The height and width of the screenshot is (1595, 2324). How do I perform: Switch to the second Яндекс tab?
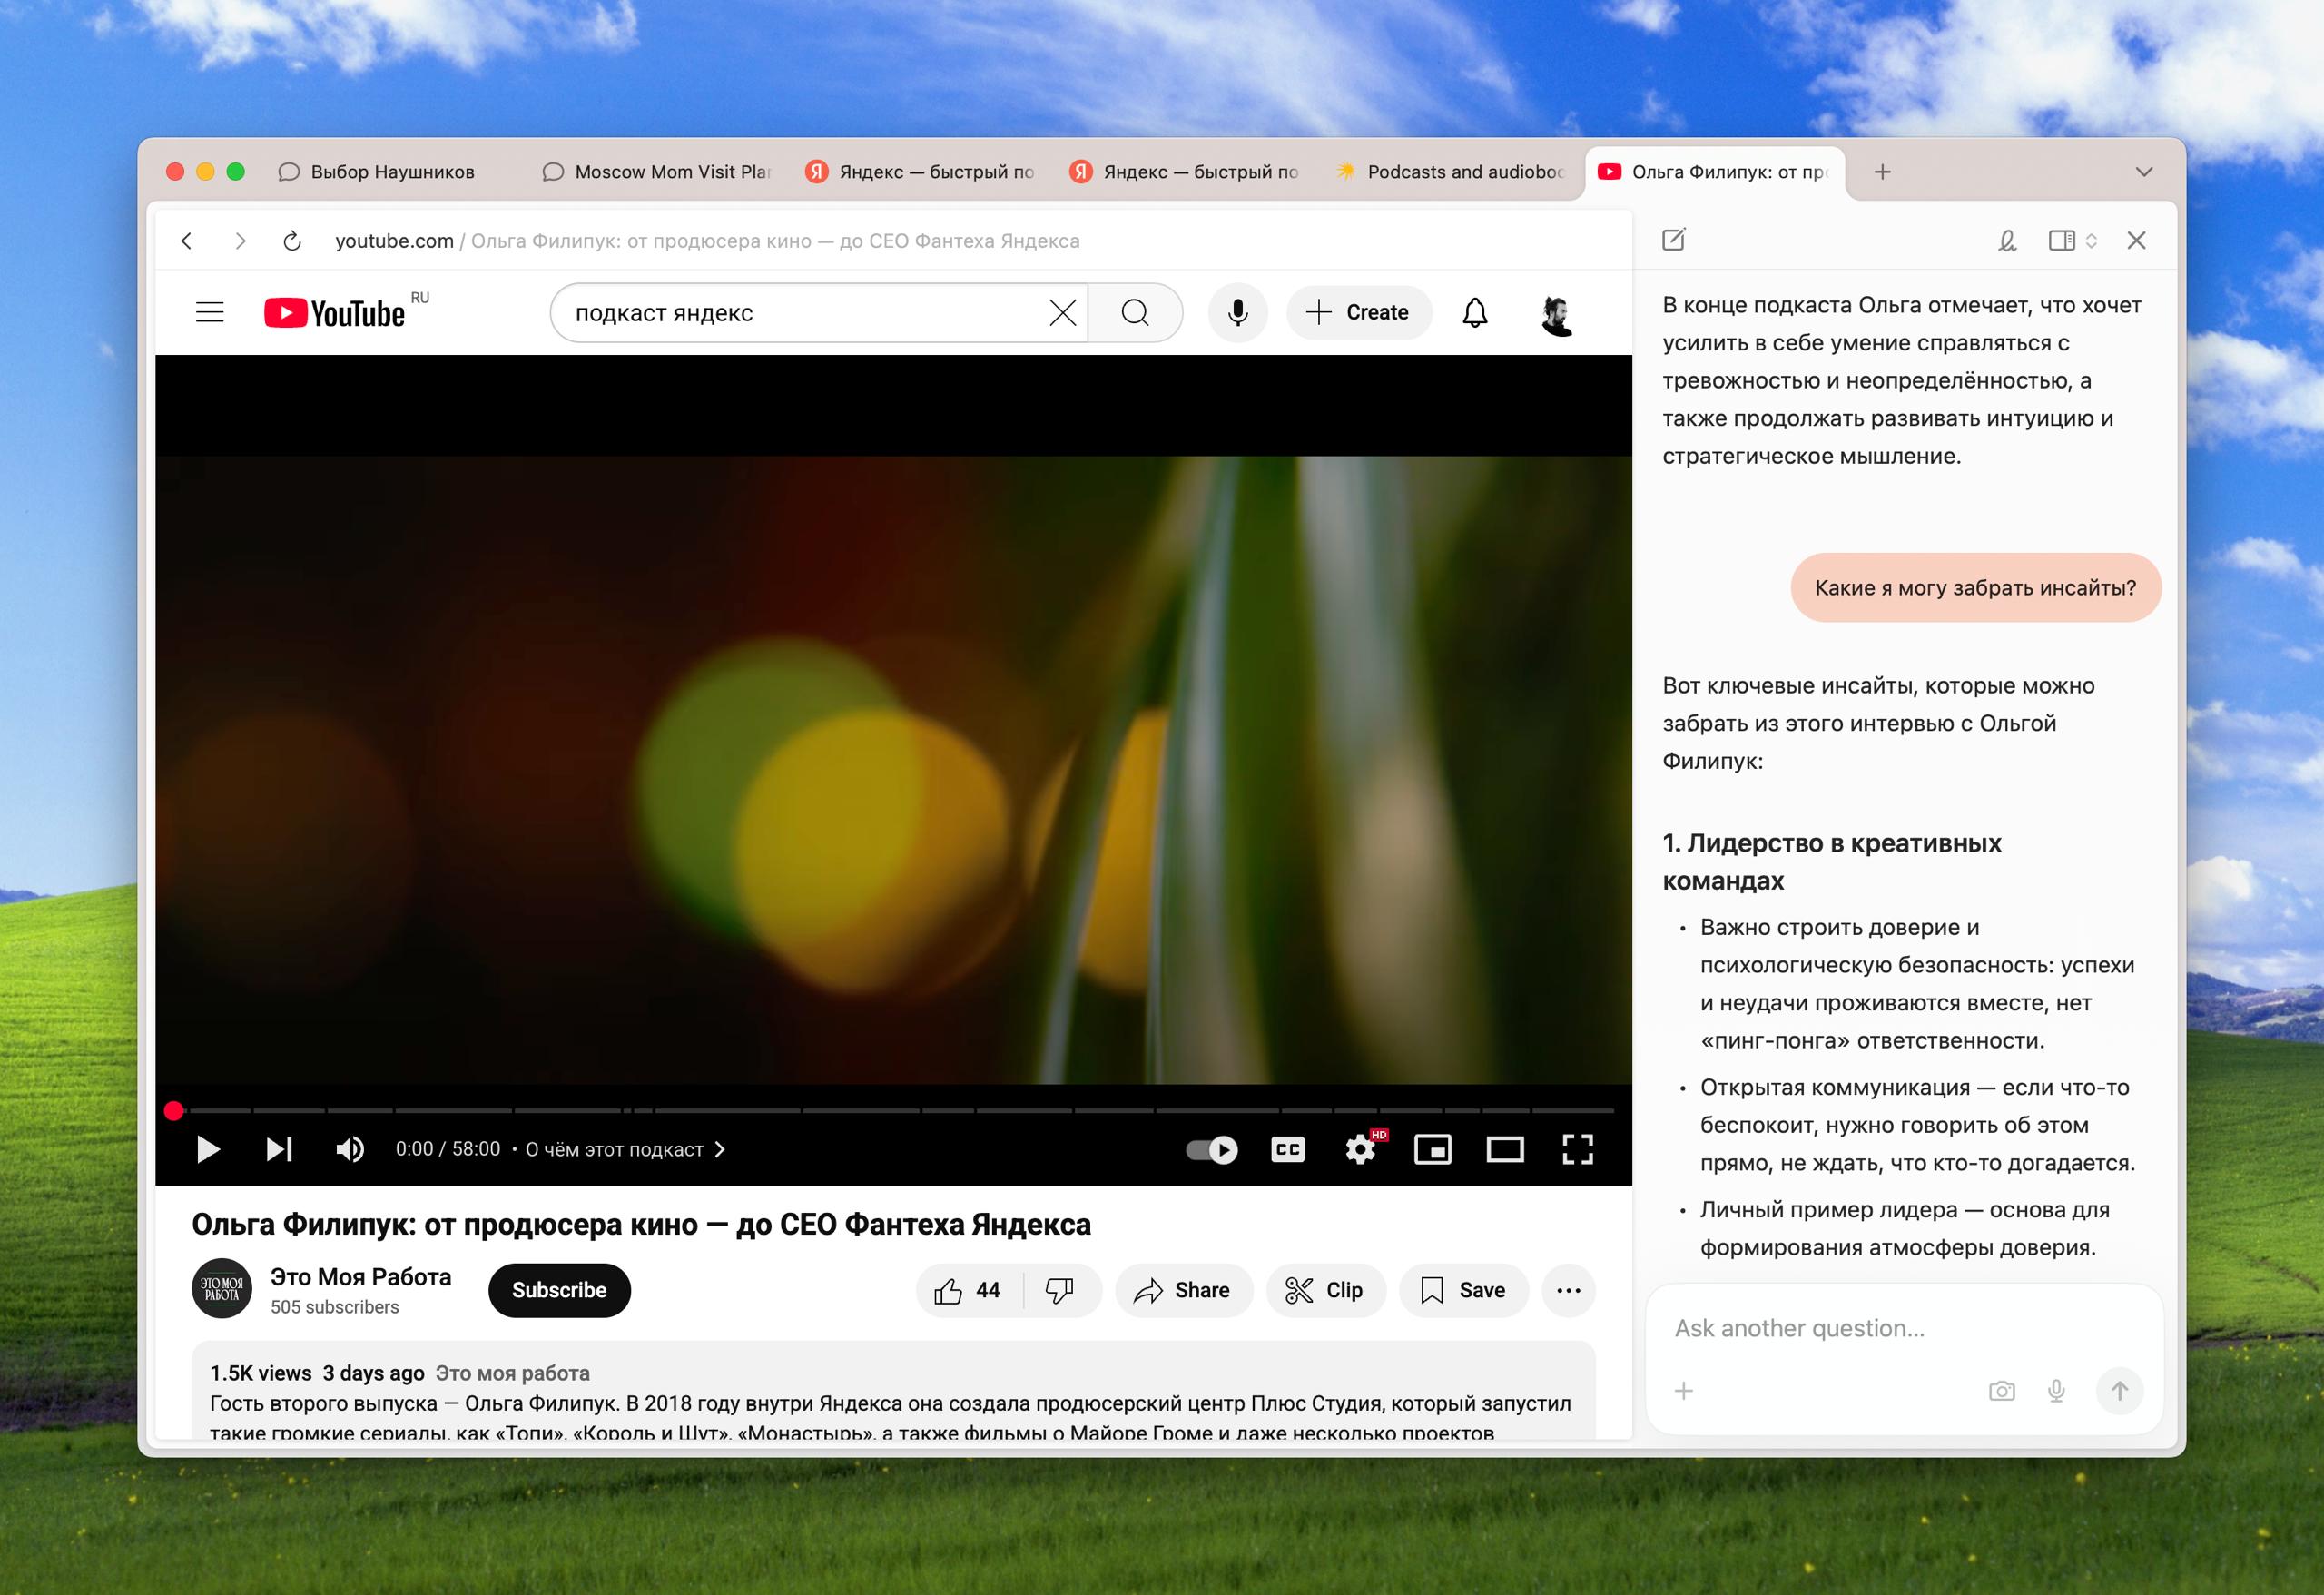point(1185,172)
